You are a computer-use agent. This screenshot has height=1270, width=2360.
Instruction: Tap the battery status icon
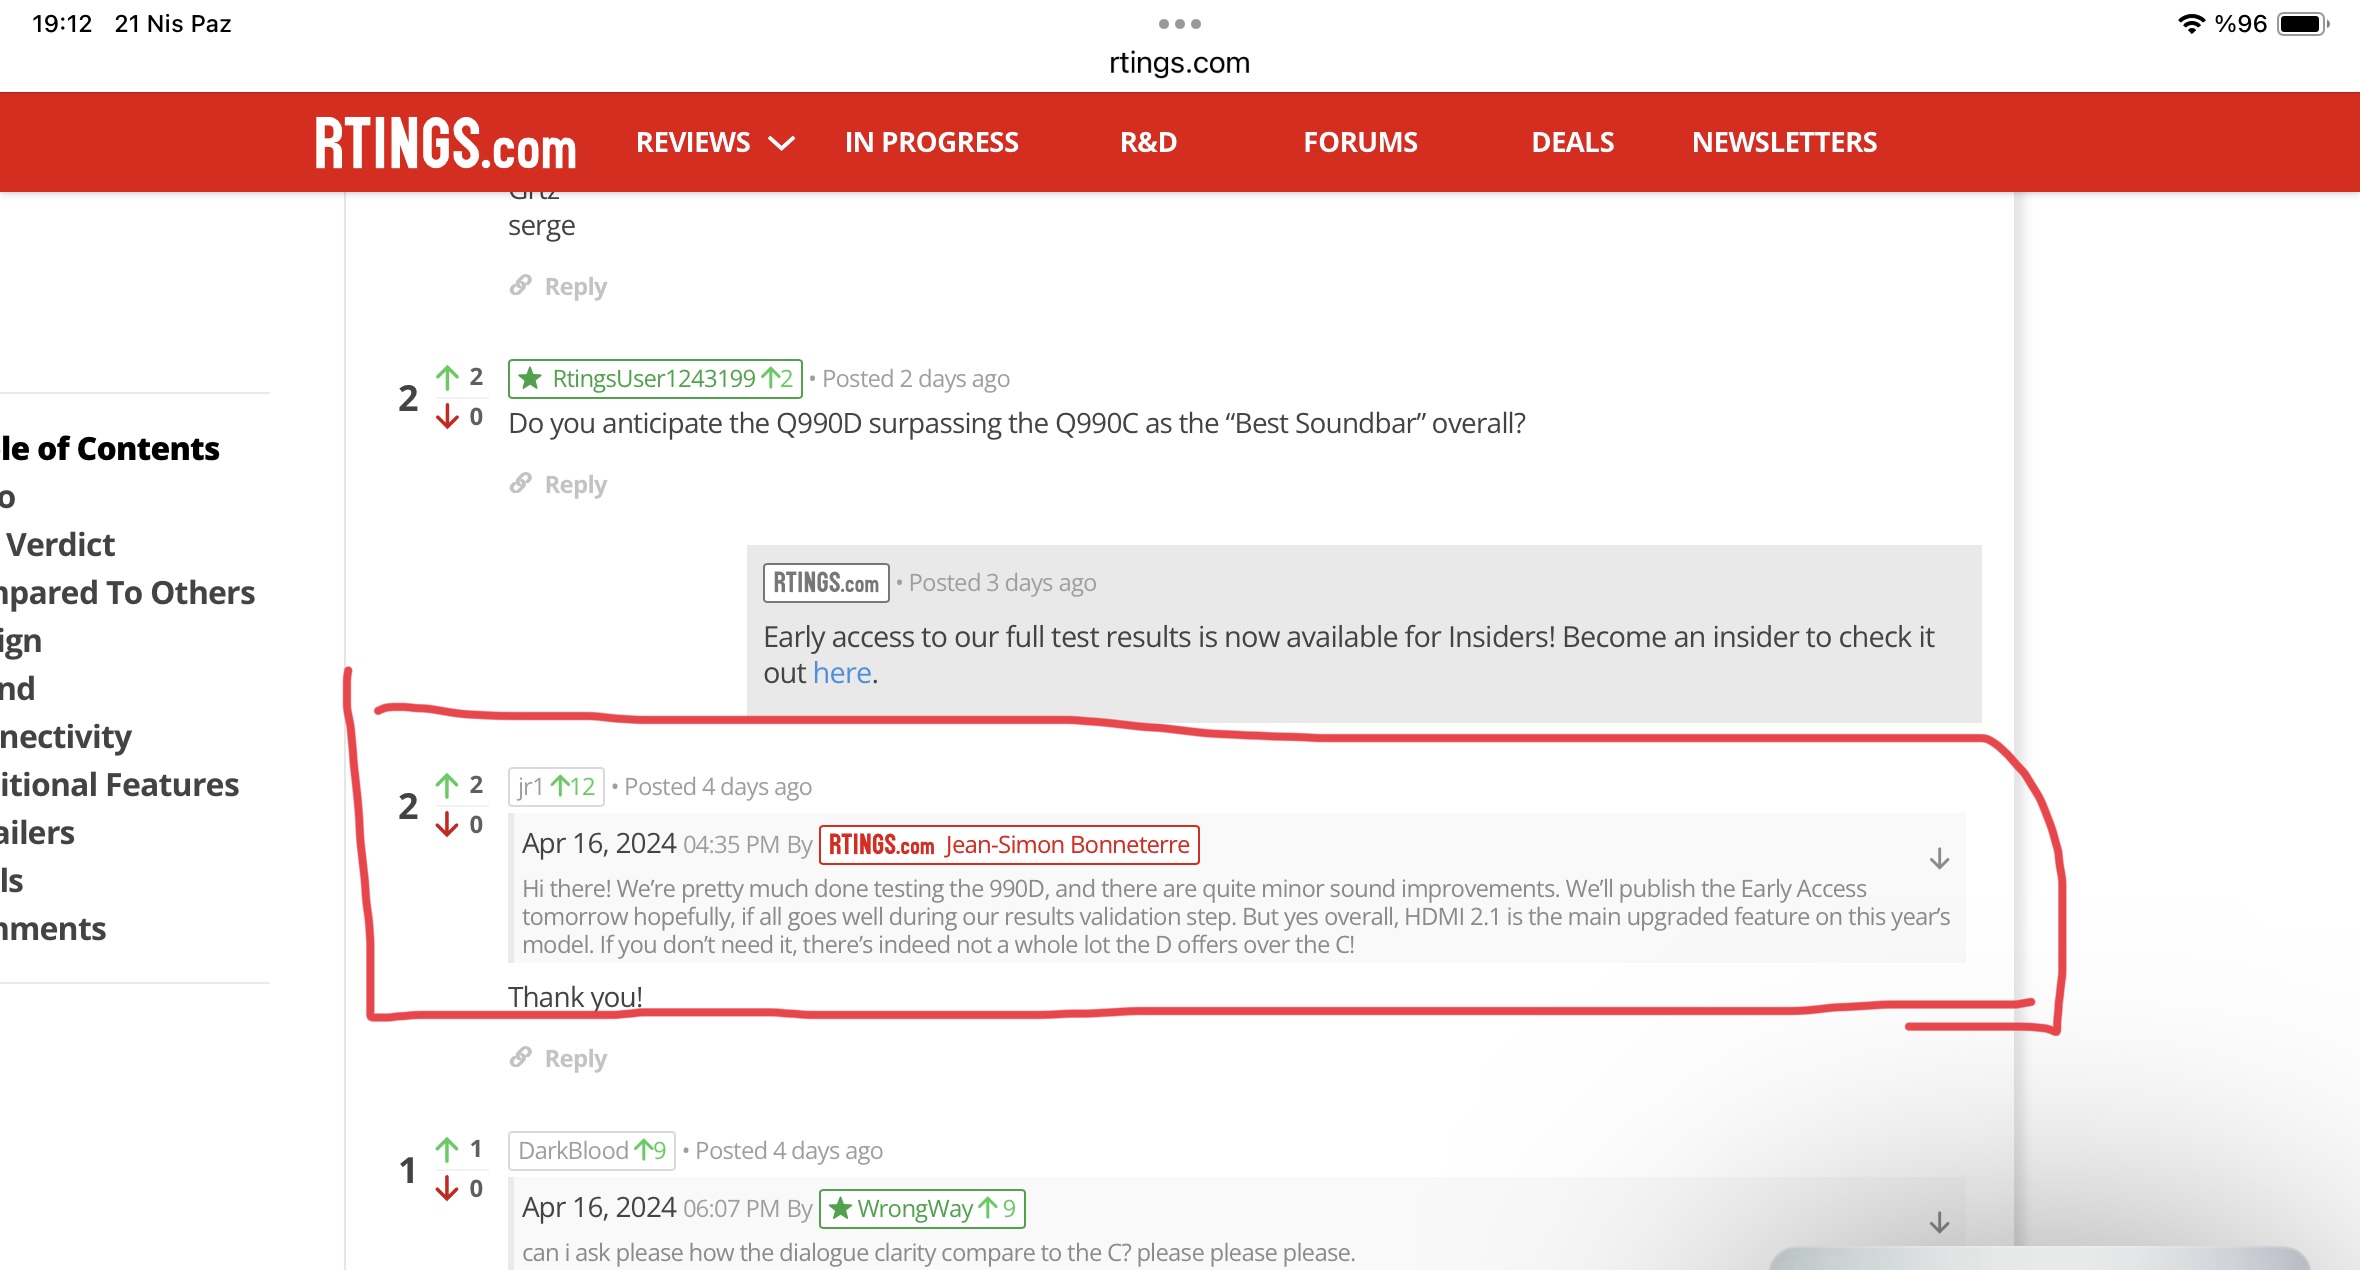coord(2302,24)
